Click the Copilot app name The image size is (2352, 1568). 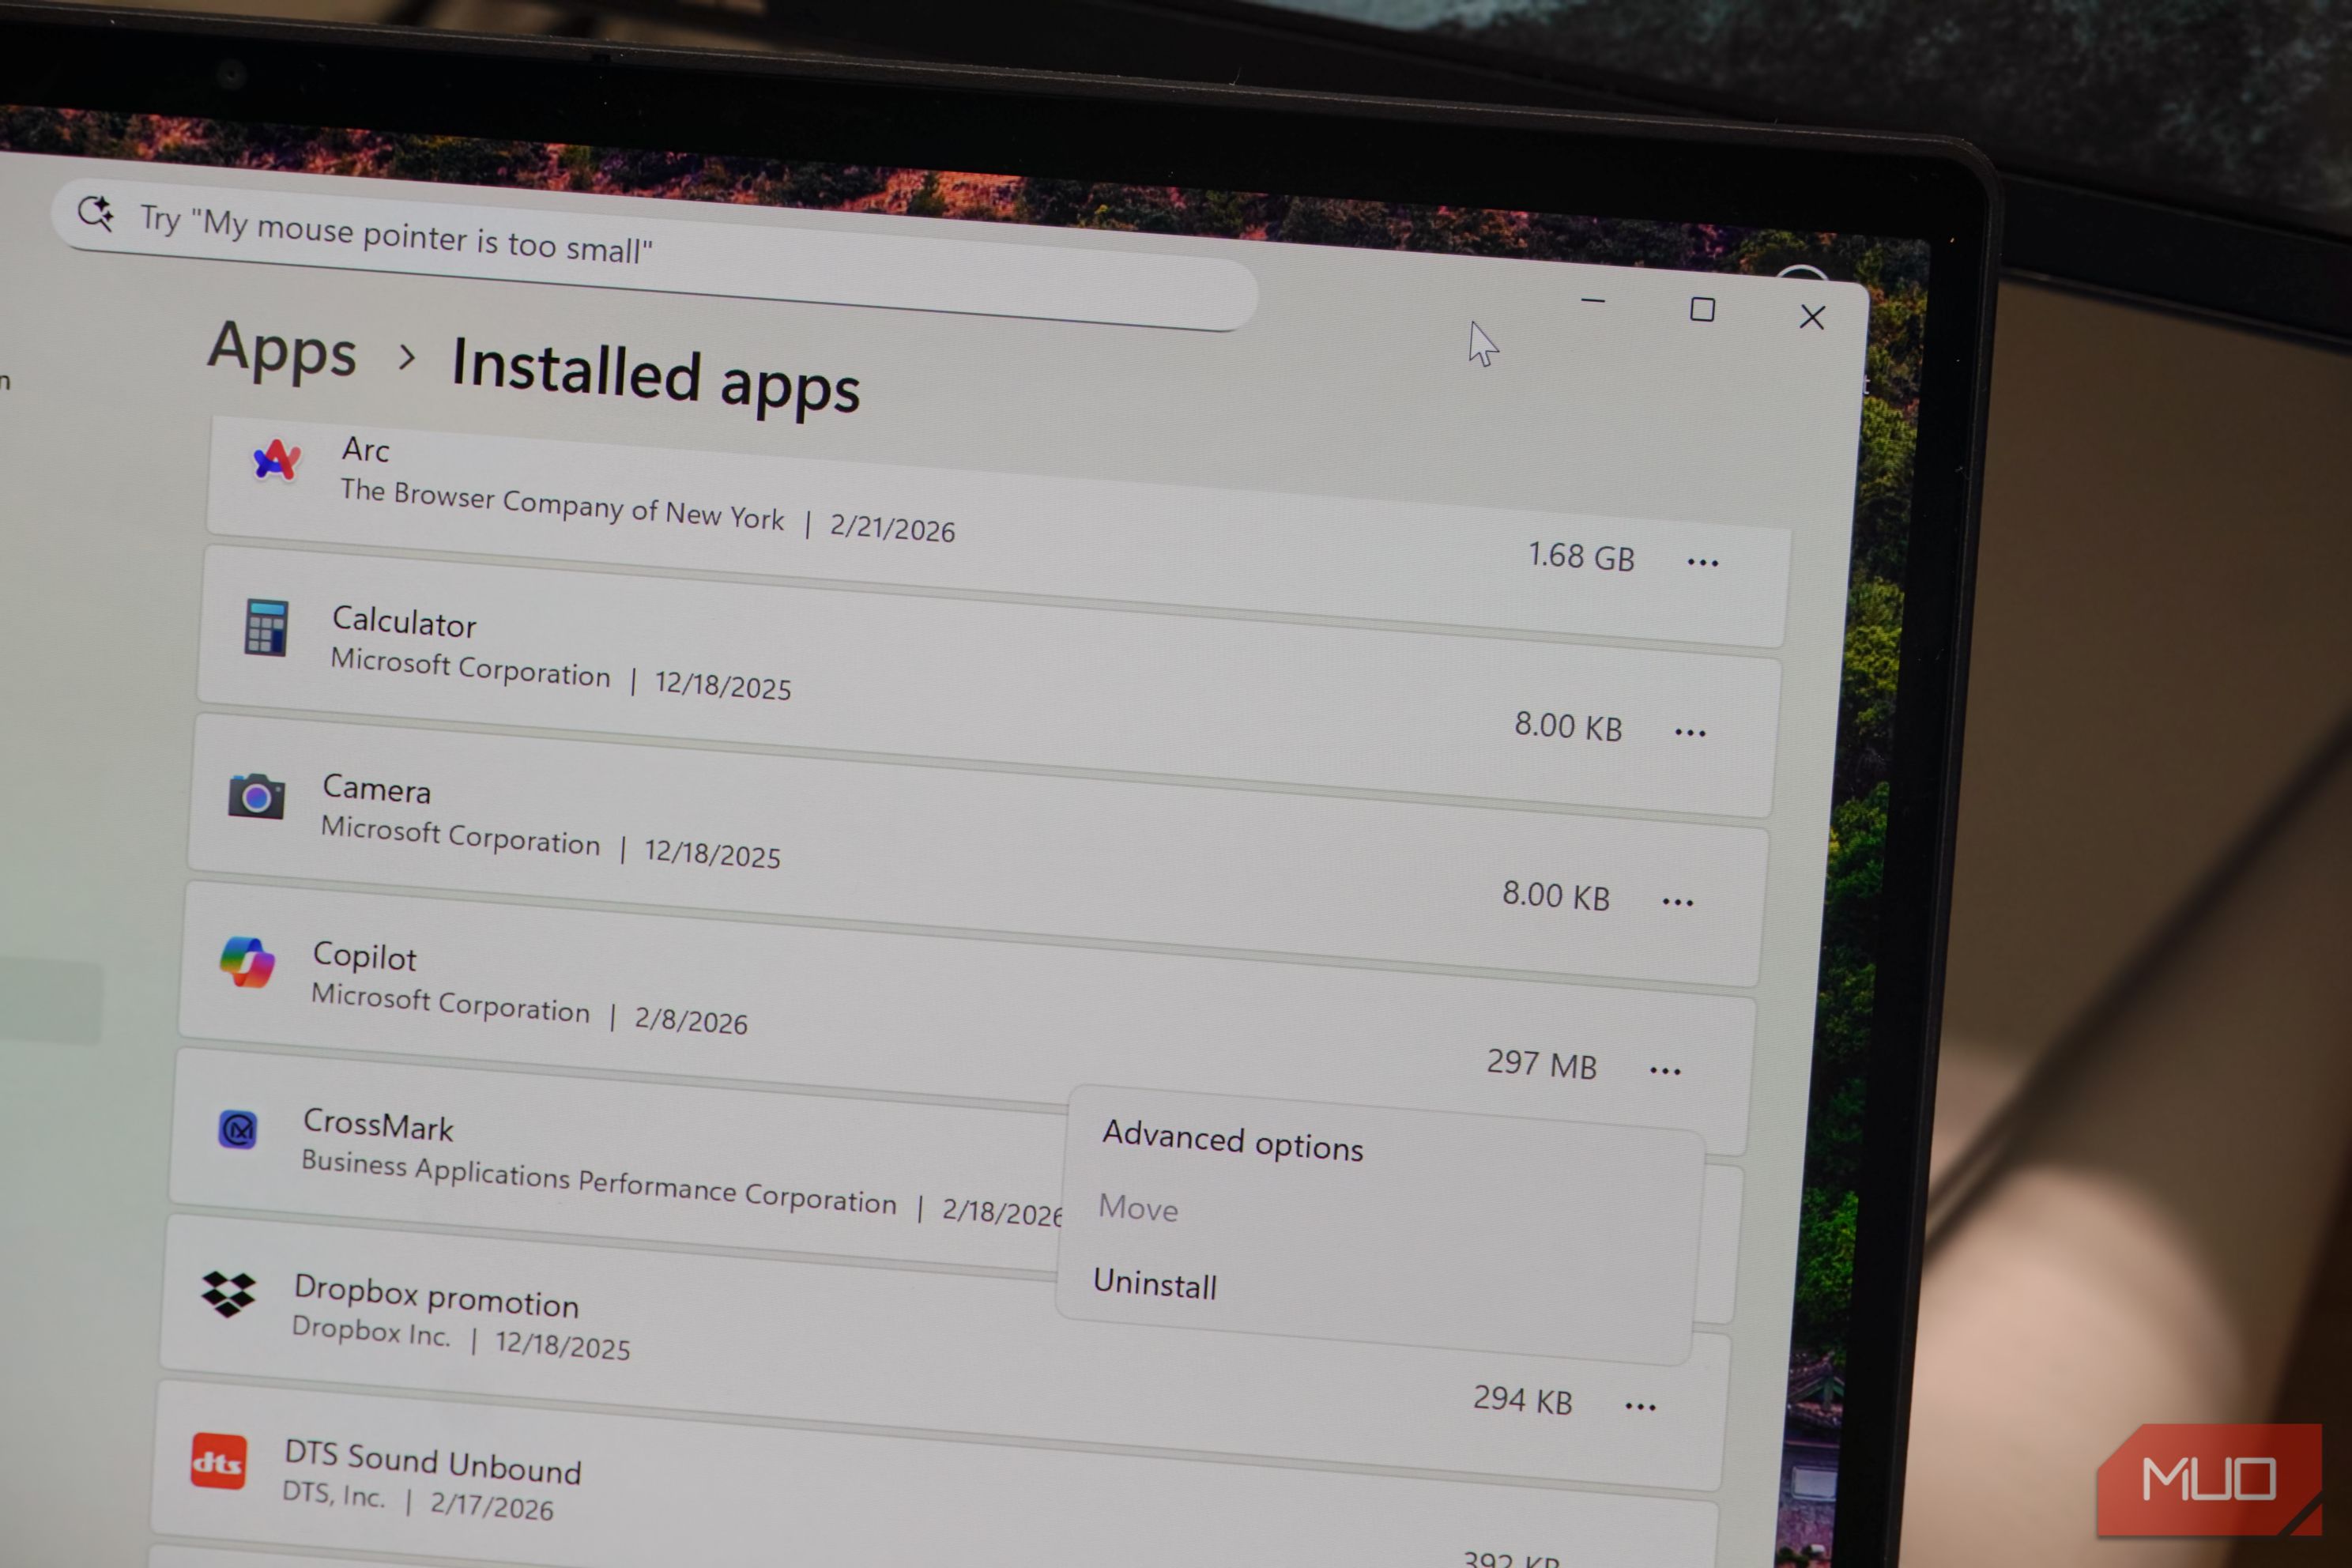coord(364,957)
